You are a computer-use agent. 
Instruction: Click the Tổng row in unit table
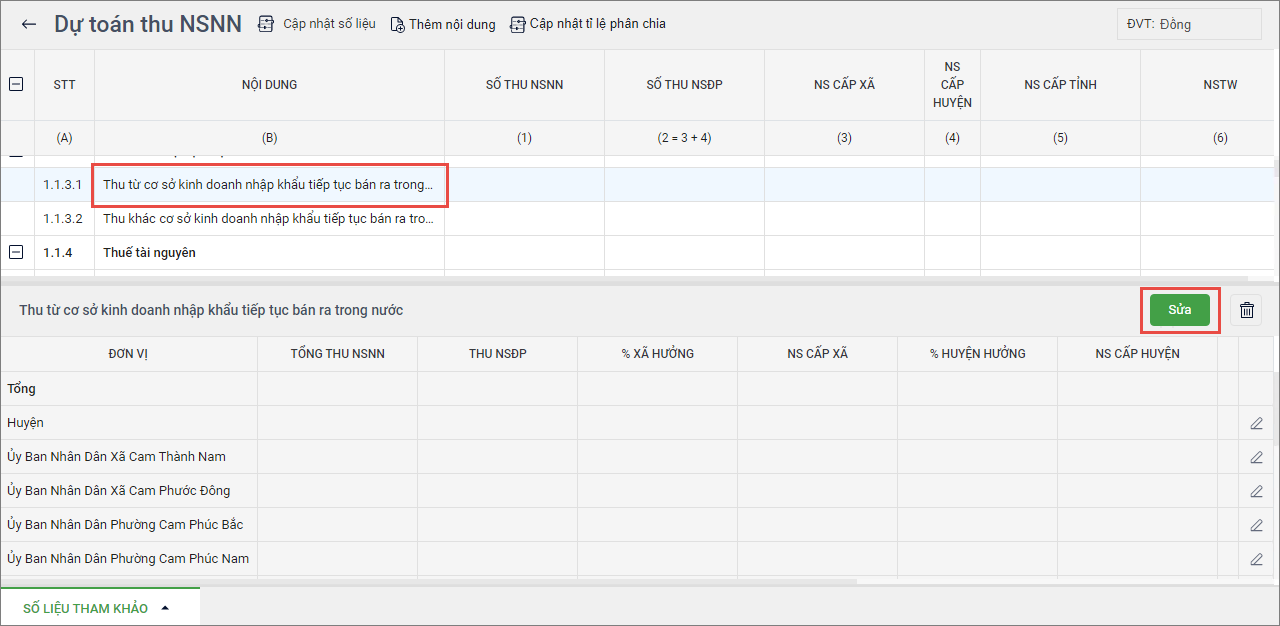coord(128,389)
